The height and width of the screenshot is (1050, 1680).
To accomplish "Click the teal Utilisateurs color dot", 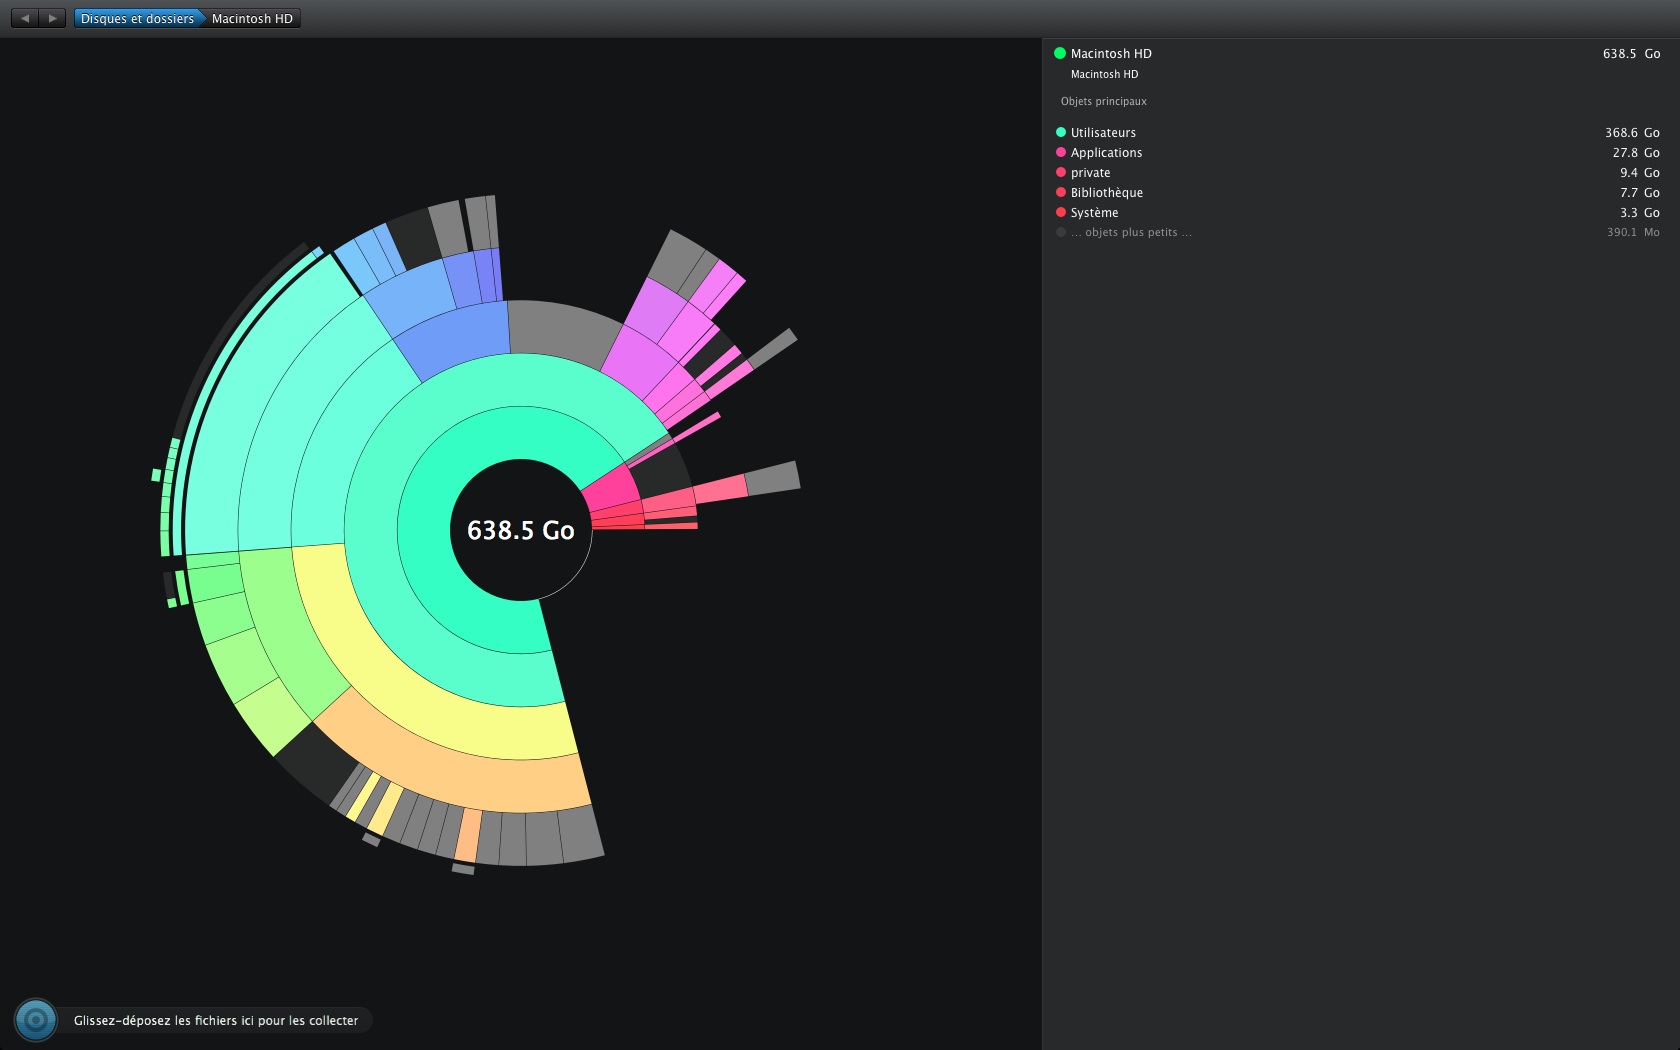I will [1061, 132].
